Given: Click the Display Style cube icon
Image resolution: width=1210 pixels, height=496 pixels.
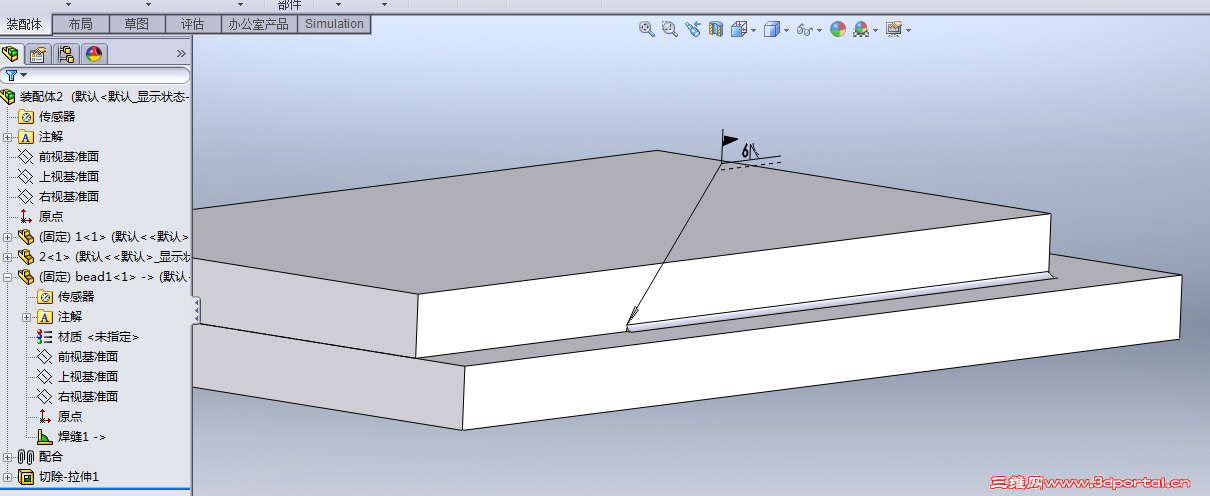Looking at the screenshot, I should 771,30.
